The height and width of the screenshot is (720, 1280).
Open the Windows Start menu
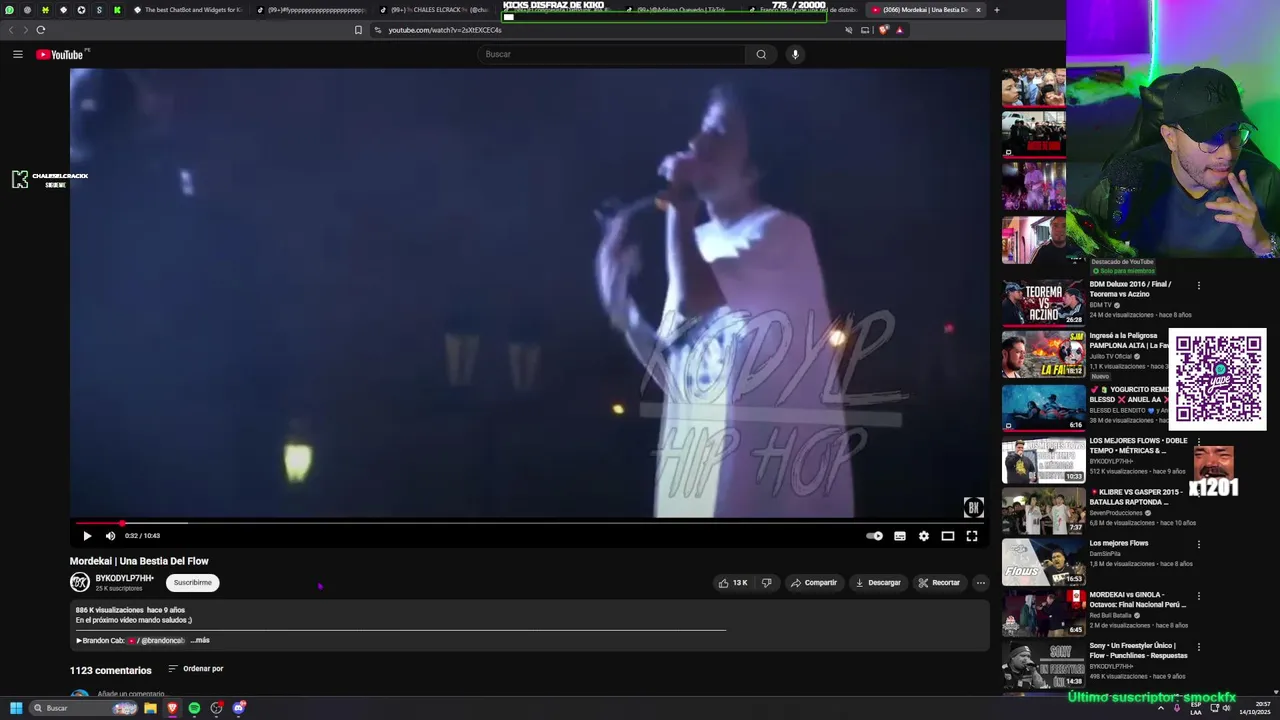pos(15,708)
